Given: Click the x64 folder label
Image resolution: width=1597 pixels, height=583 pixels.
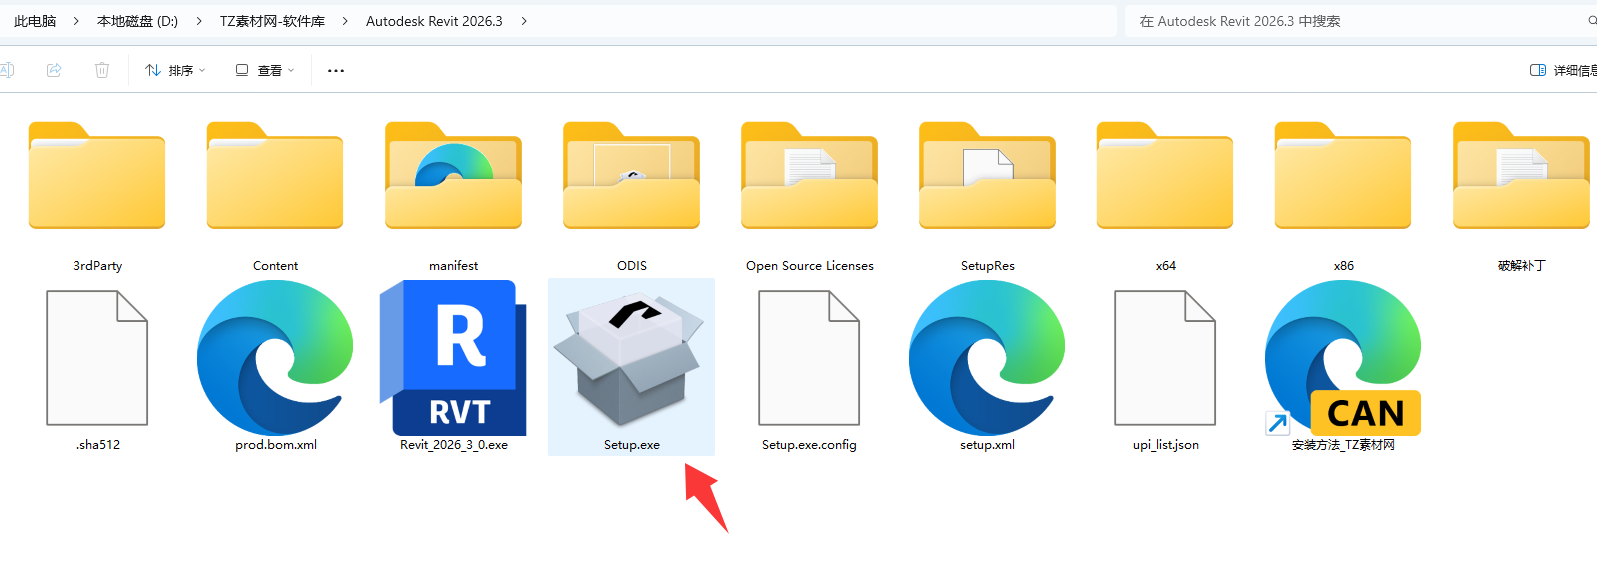Looking at the screenshot, I should coord(1166,266).
